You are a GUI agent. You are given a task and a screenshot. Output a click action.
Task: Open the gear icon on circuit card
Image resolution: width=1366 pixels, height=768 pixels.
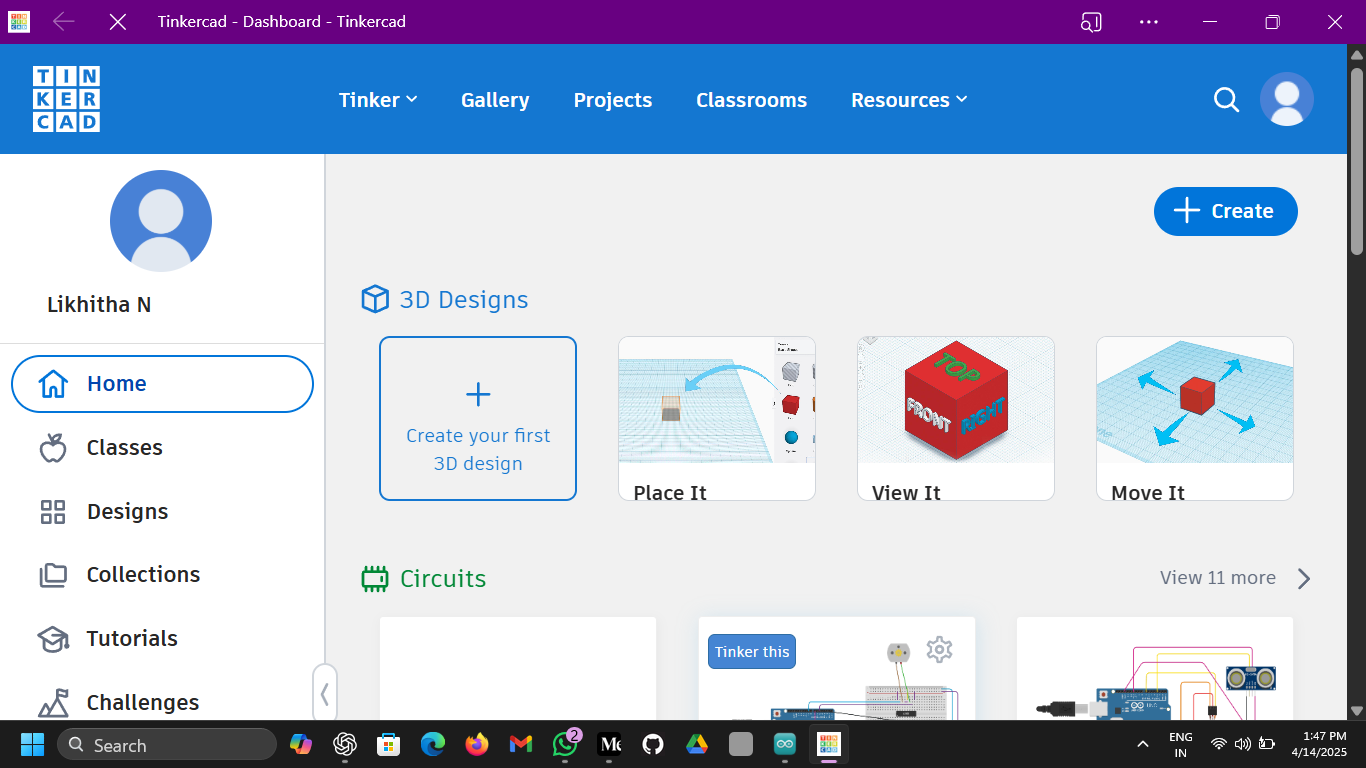click(939, 650)
